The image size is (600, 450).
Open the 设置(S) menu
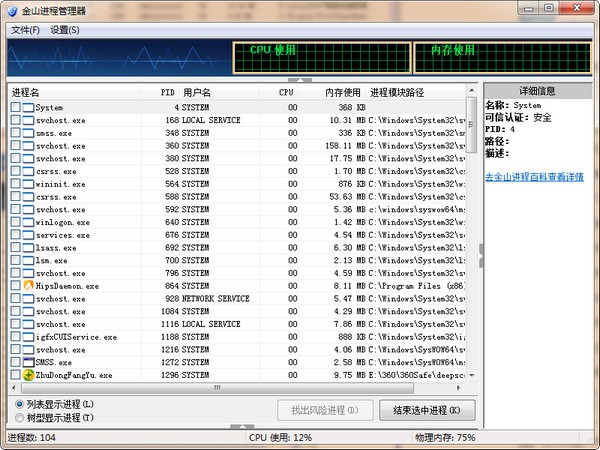[x=65, y=30]
